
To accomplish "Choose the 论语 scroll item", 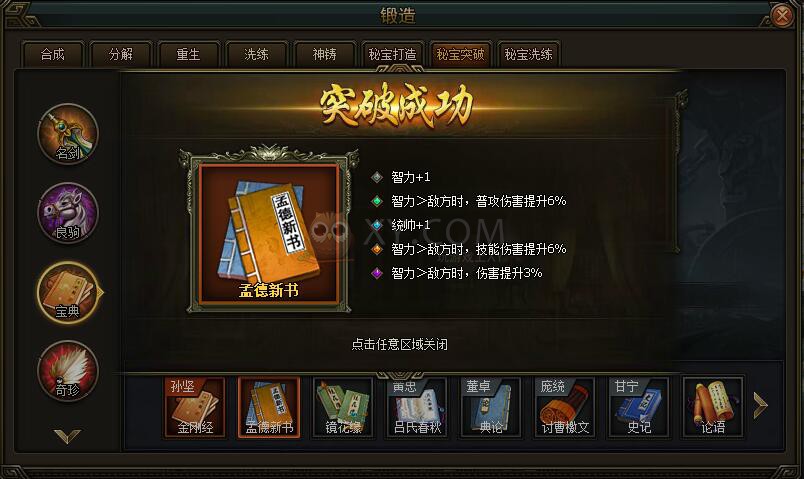I will [713, 407].
